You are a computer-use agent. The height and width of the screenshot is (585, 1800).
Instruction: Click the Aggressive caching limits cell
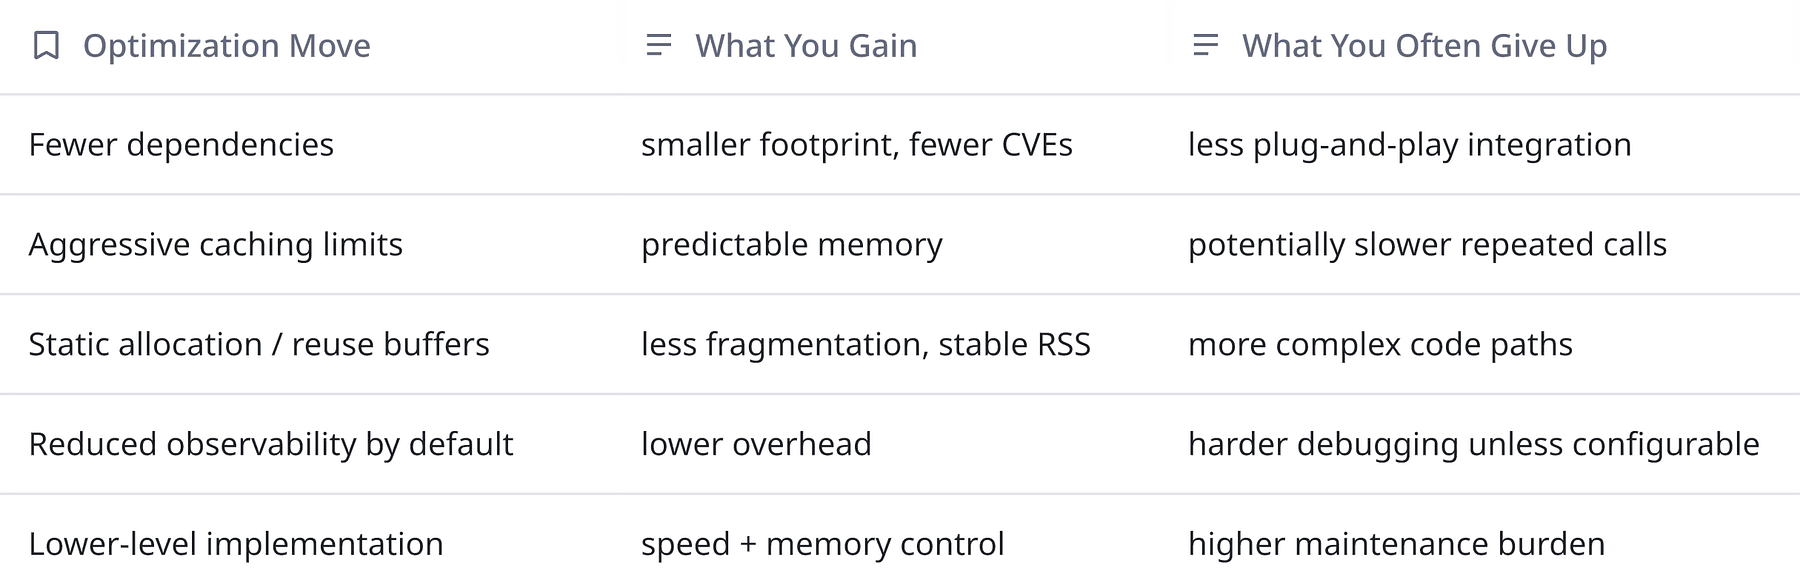coord(216,245)
